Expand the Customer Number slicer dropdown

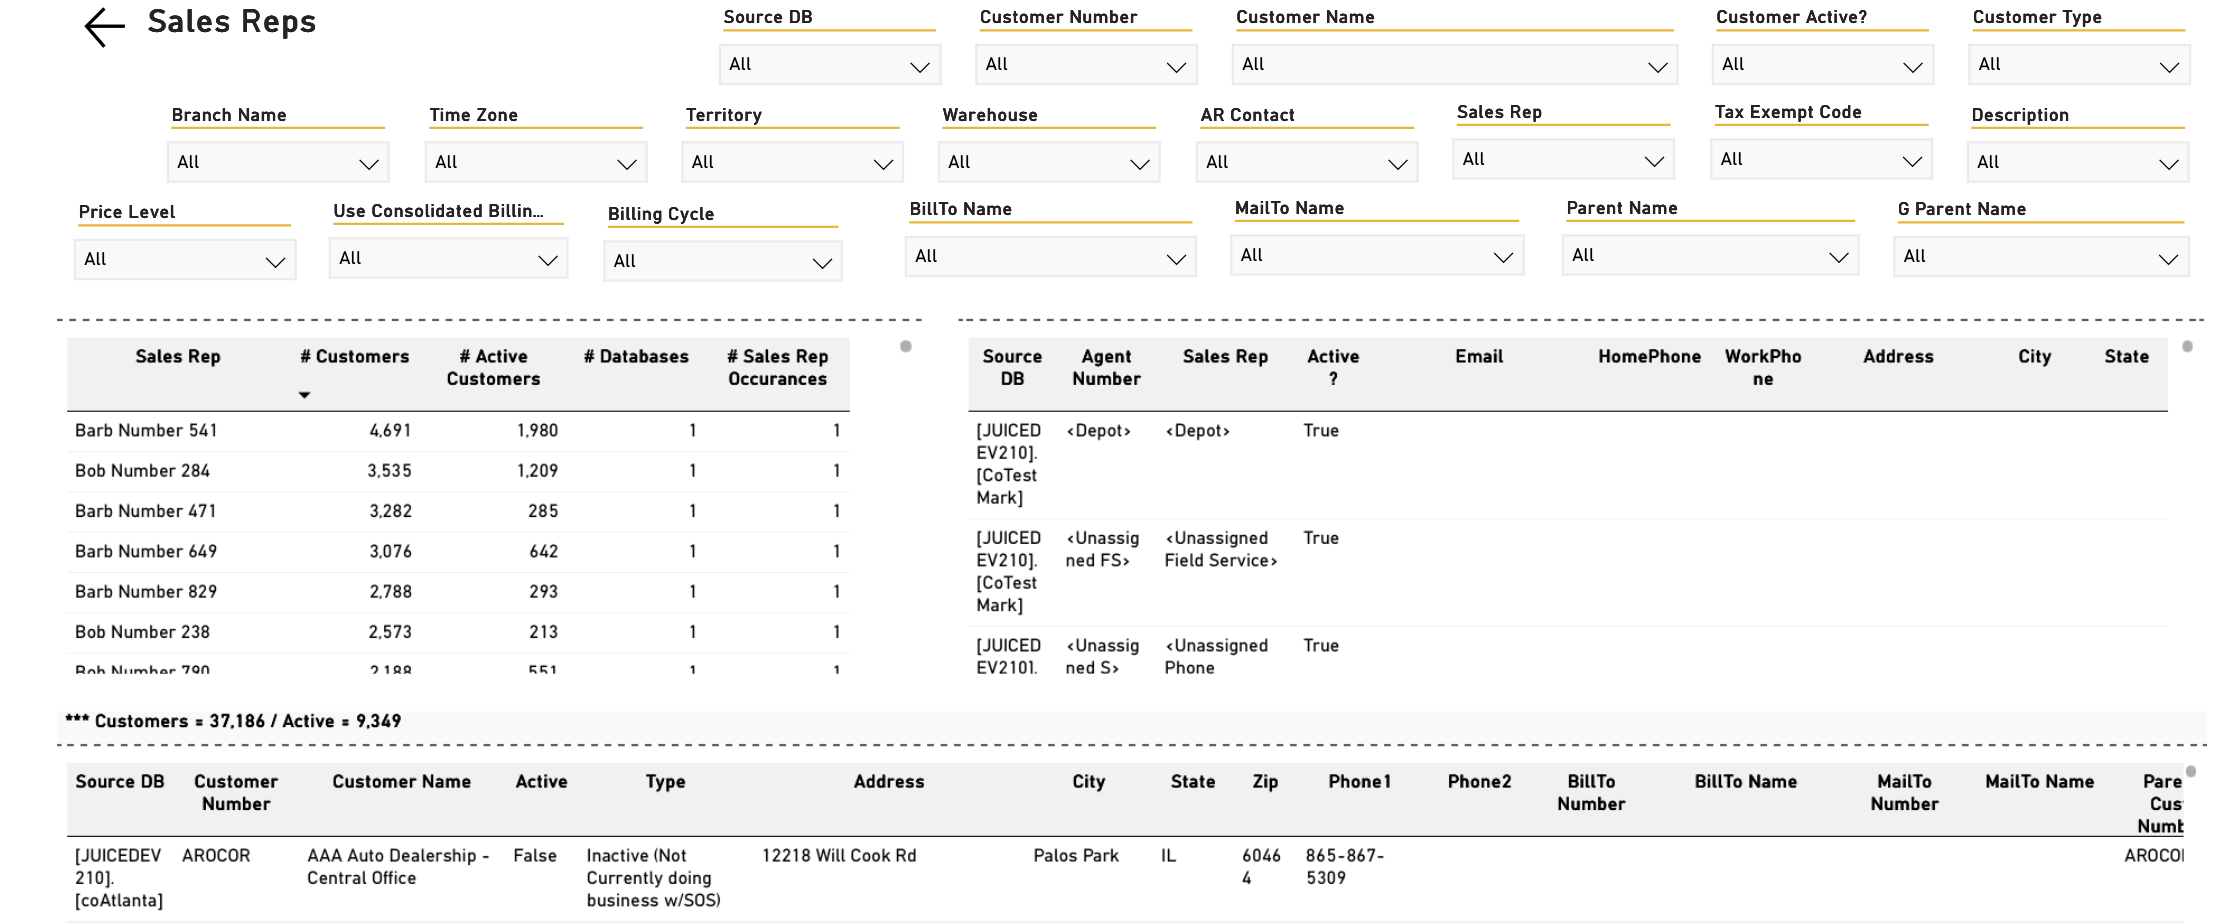click(1086, 65)
